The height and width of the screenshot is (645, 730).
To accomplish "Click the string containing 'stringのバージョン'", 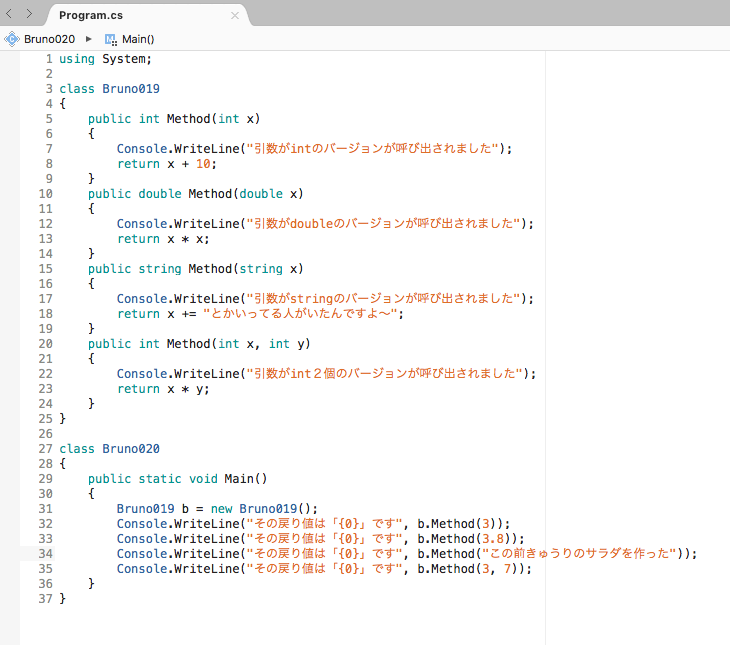I will click(383, 299).
